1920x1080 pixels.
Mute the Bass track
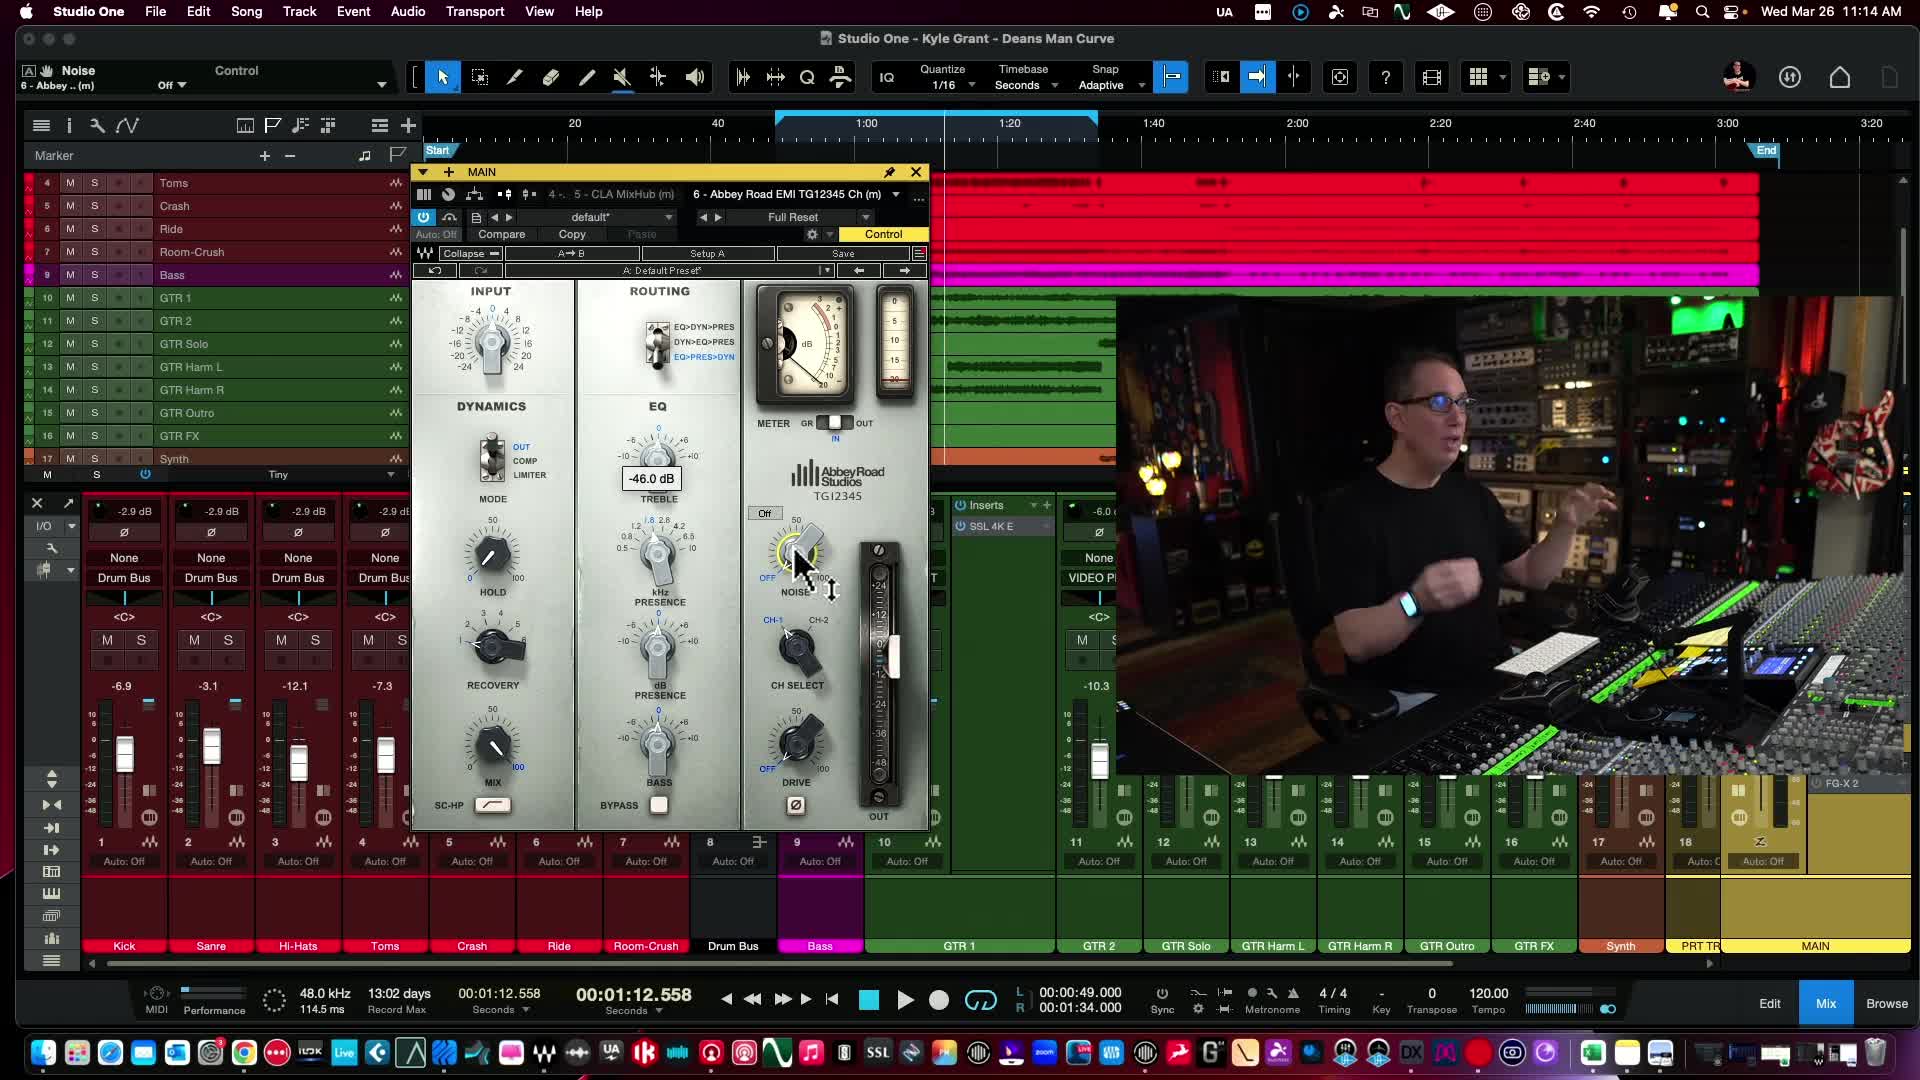[70, 275]
